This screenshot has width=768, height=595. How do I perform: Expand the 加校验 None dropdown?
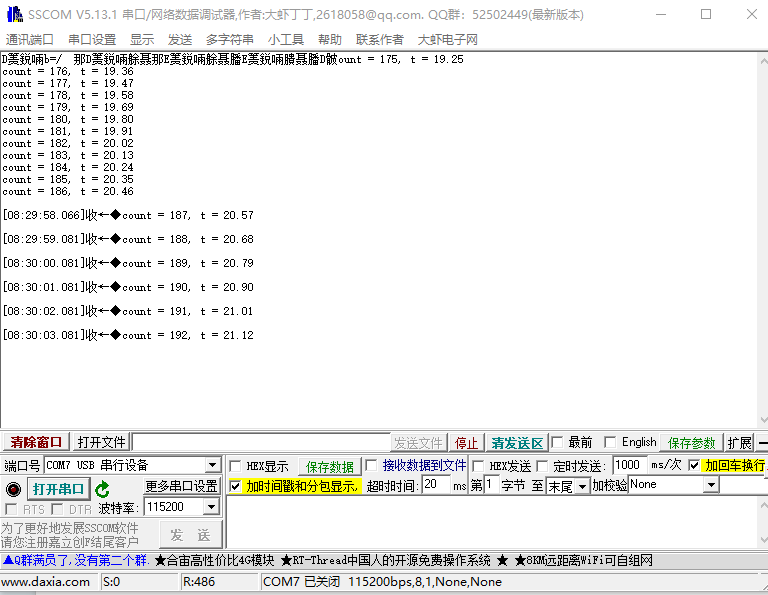tap(711, 485)
